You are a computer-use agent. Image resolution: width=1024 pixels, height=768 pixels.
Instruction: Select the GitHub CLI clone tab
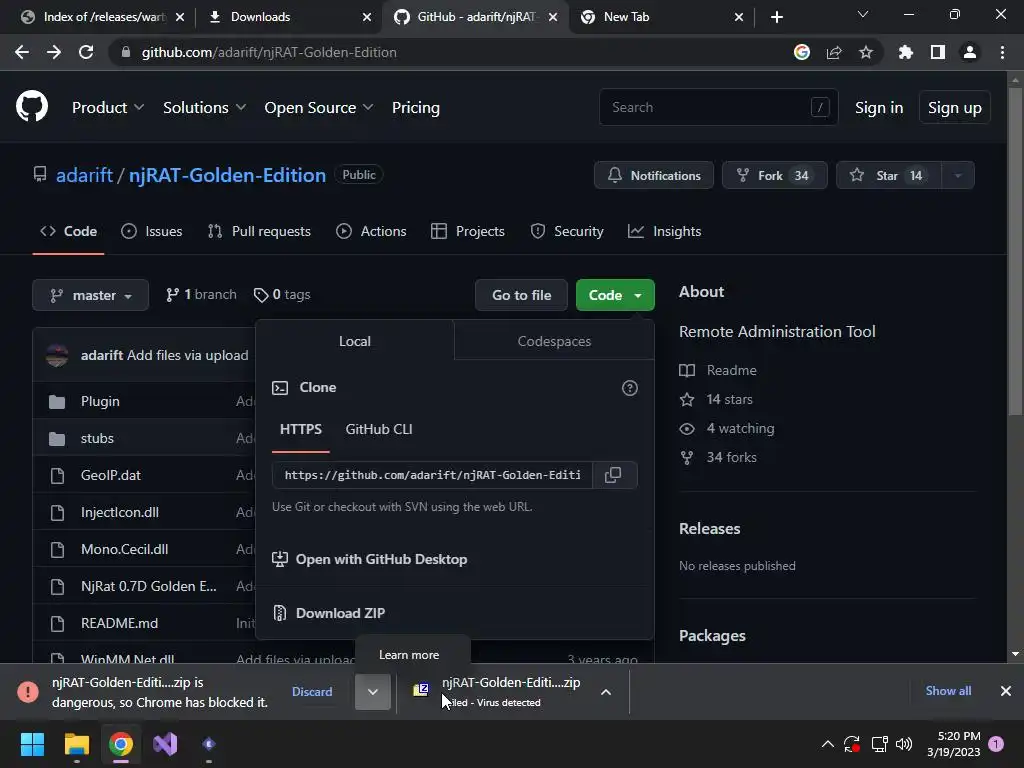(379, 429)
